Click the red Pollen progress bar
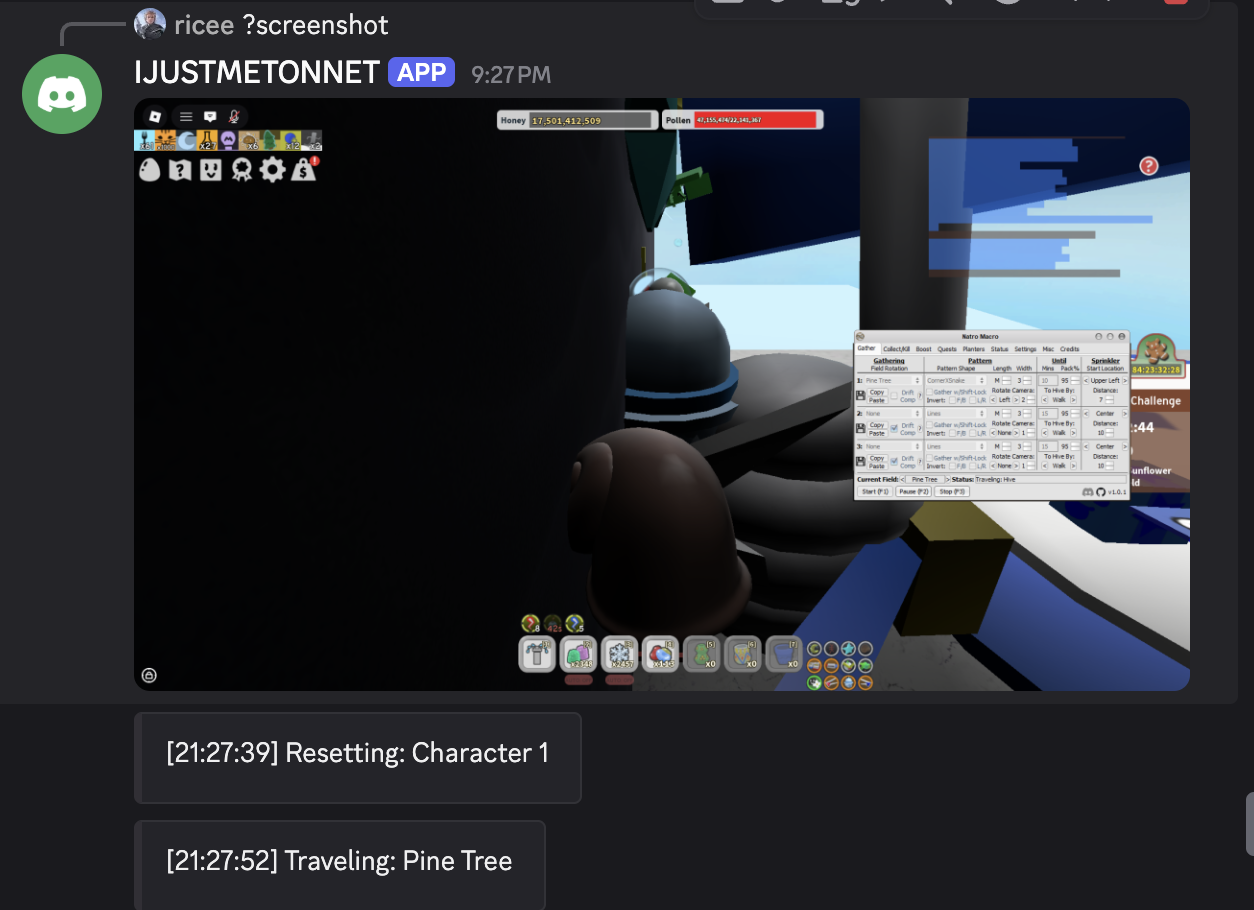1254x910 pixels. click(x=756, y=120)
